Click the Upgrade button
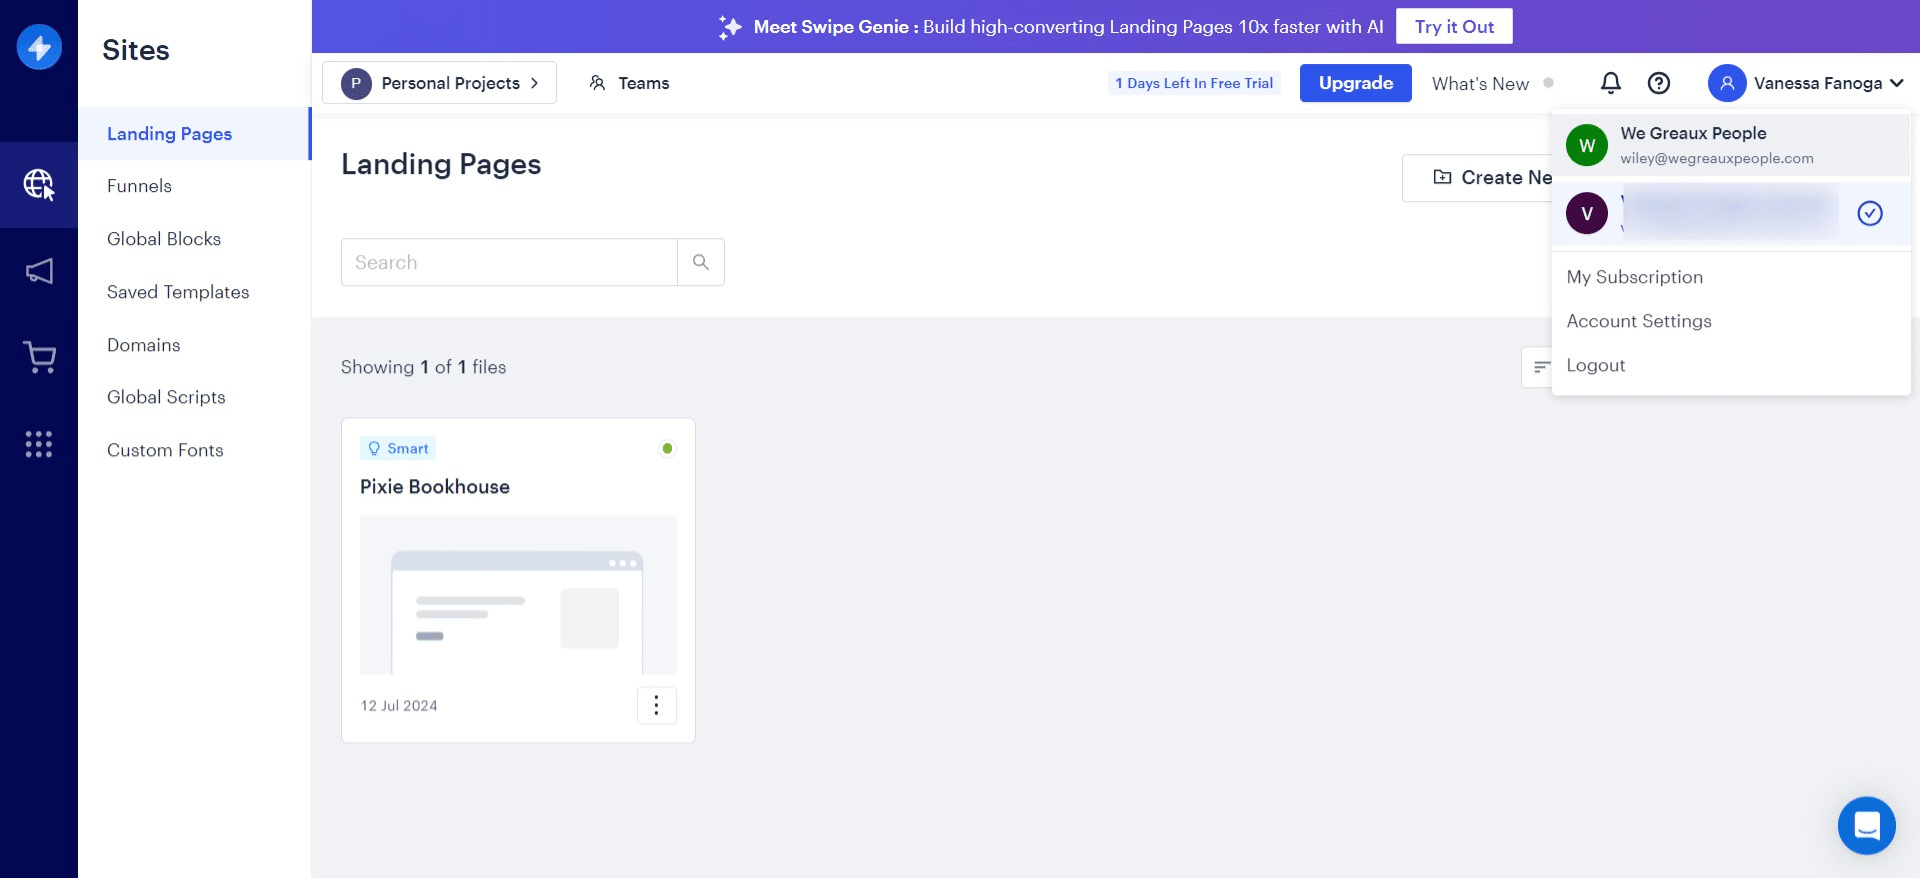Screen dimensions: 1920x878 click(x=1355, y=83)
